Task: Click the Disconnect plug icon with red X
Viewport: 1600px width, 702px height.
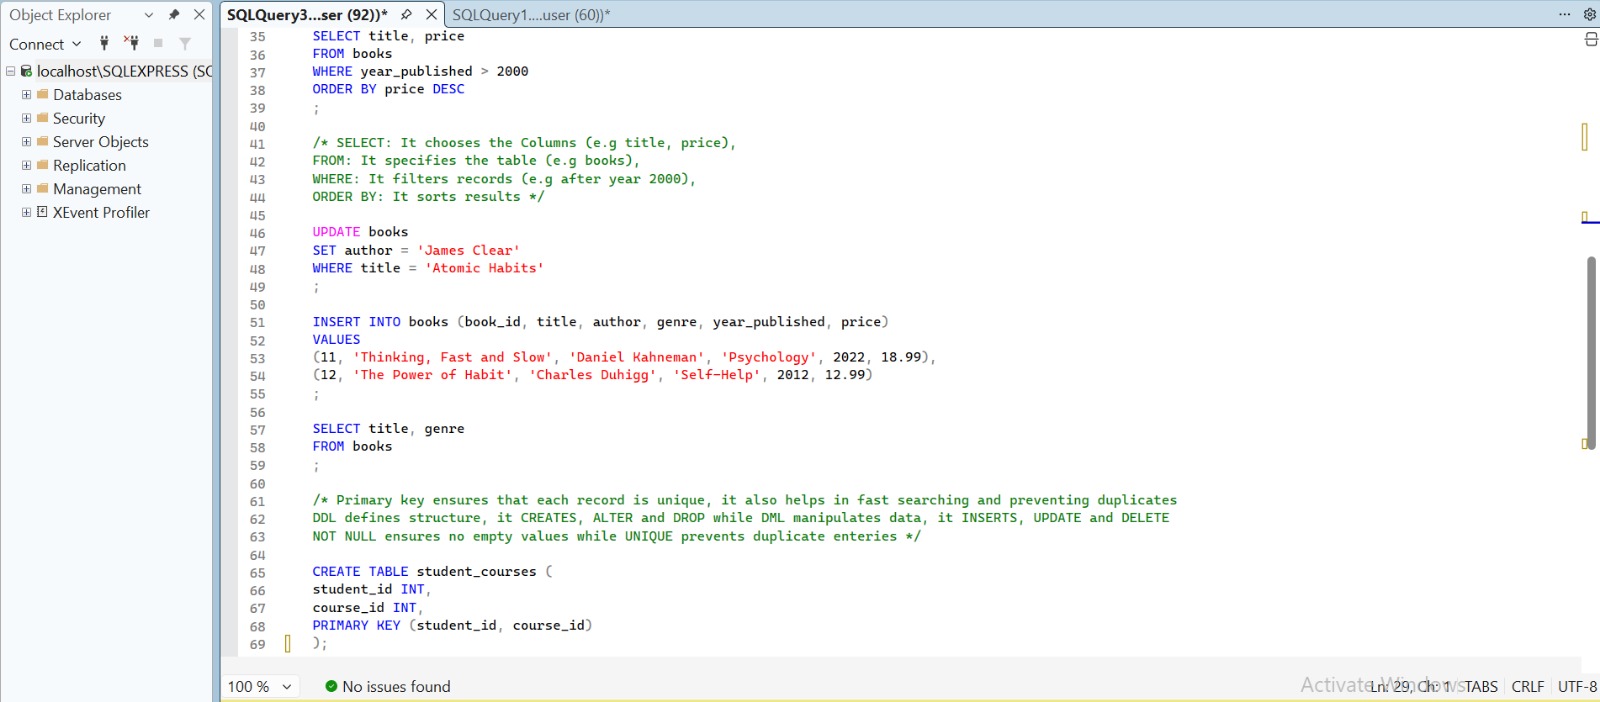Action: (x=131, y=43)
